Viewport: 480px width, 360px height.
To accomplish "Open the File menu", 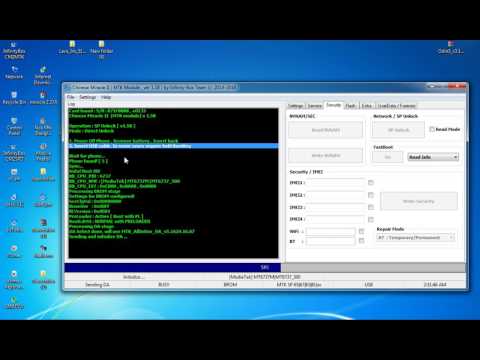I will coord(70,97).
